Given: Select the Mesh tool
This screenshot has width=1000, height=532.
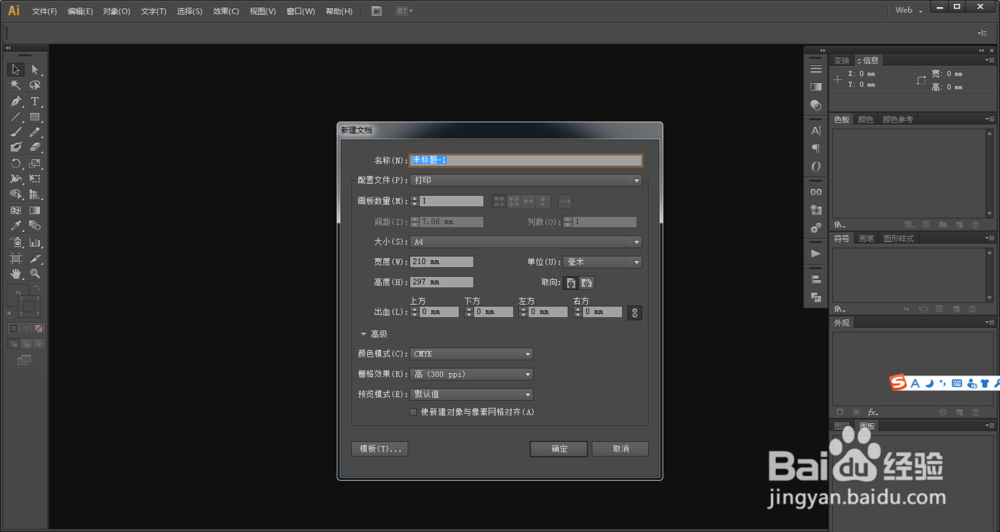Looking at the screenshot, I should (16, 211).
